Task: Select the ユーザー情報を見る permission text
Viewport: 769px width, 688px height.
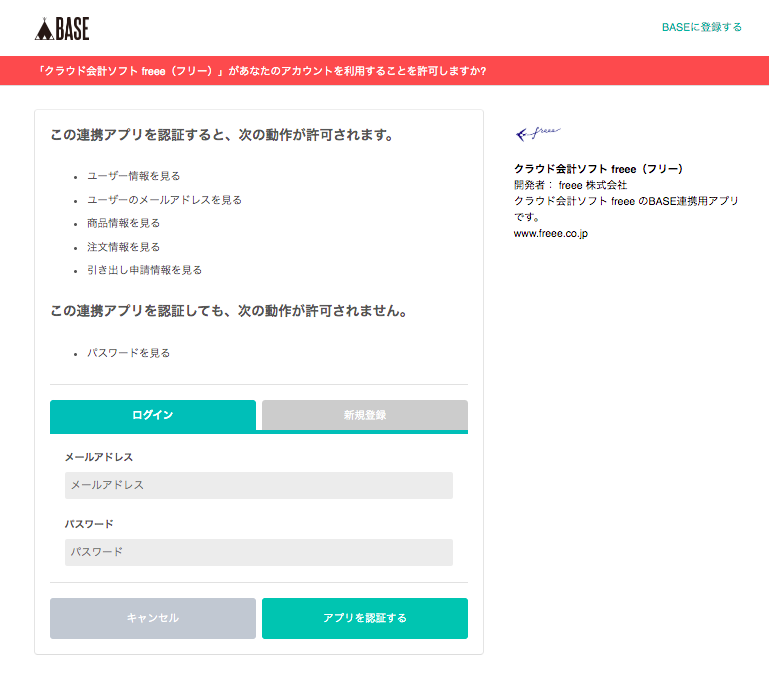Action: click(x=133, y=176)
